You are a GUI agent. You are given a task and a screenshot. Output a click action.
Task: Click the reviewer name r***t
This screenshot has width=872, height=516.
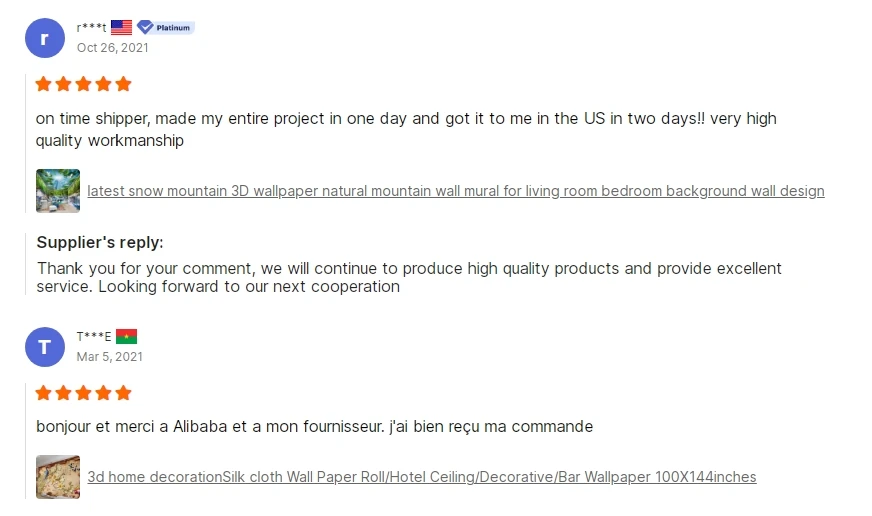pyautogui.click(x=91, y=28)
